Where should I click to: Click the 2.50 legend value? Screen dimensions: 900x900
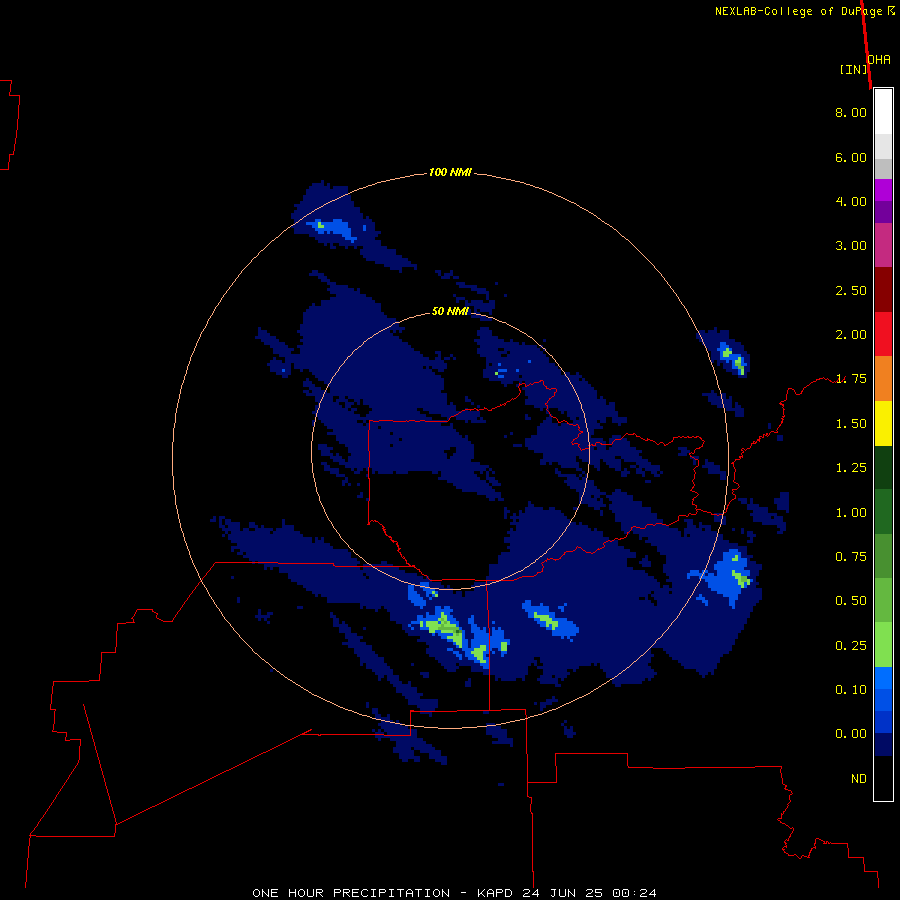point(851,290)
